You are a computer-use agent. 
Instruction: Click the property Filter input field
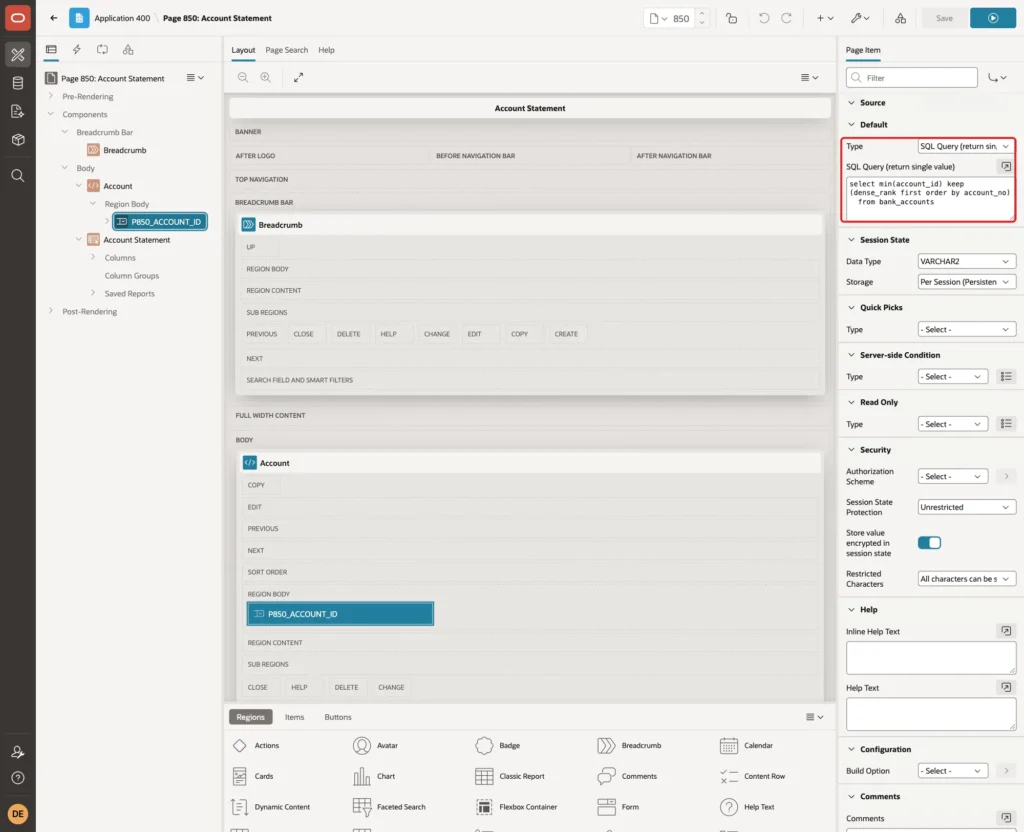pyautogui.click(x=912, y=78)
